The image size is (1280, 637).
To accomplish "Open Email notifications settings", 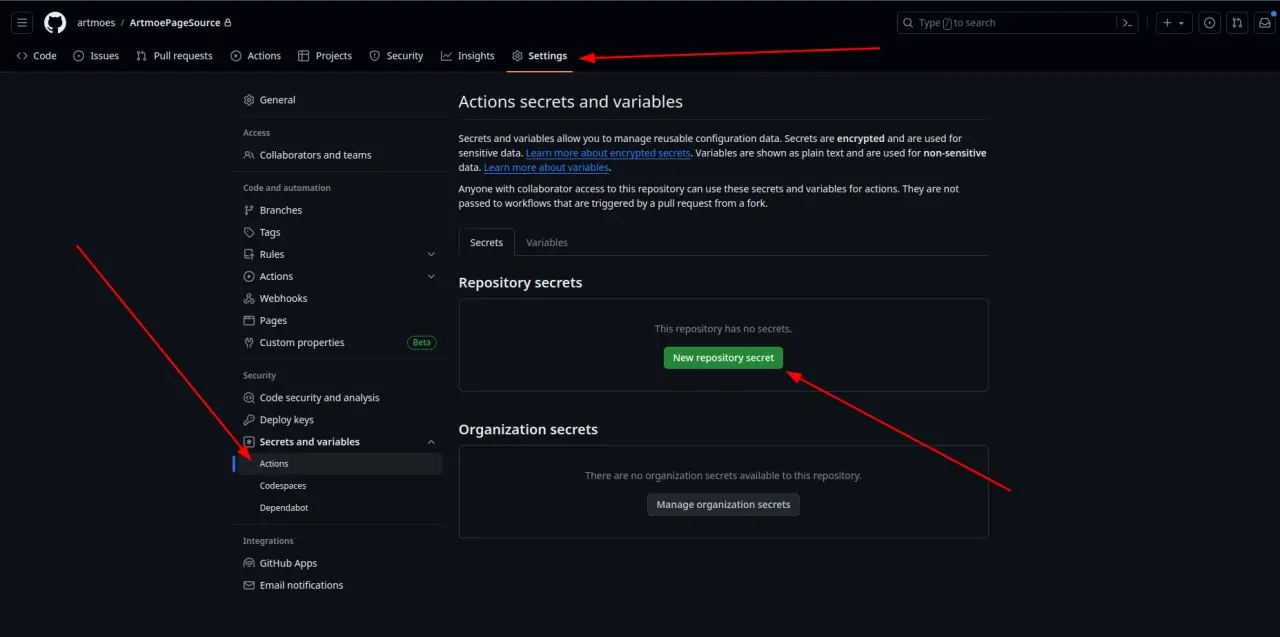I will [301, 585].
